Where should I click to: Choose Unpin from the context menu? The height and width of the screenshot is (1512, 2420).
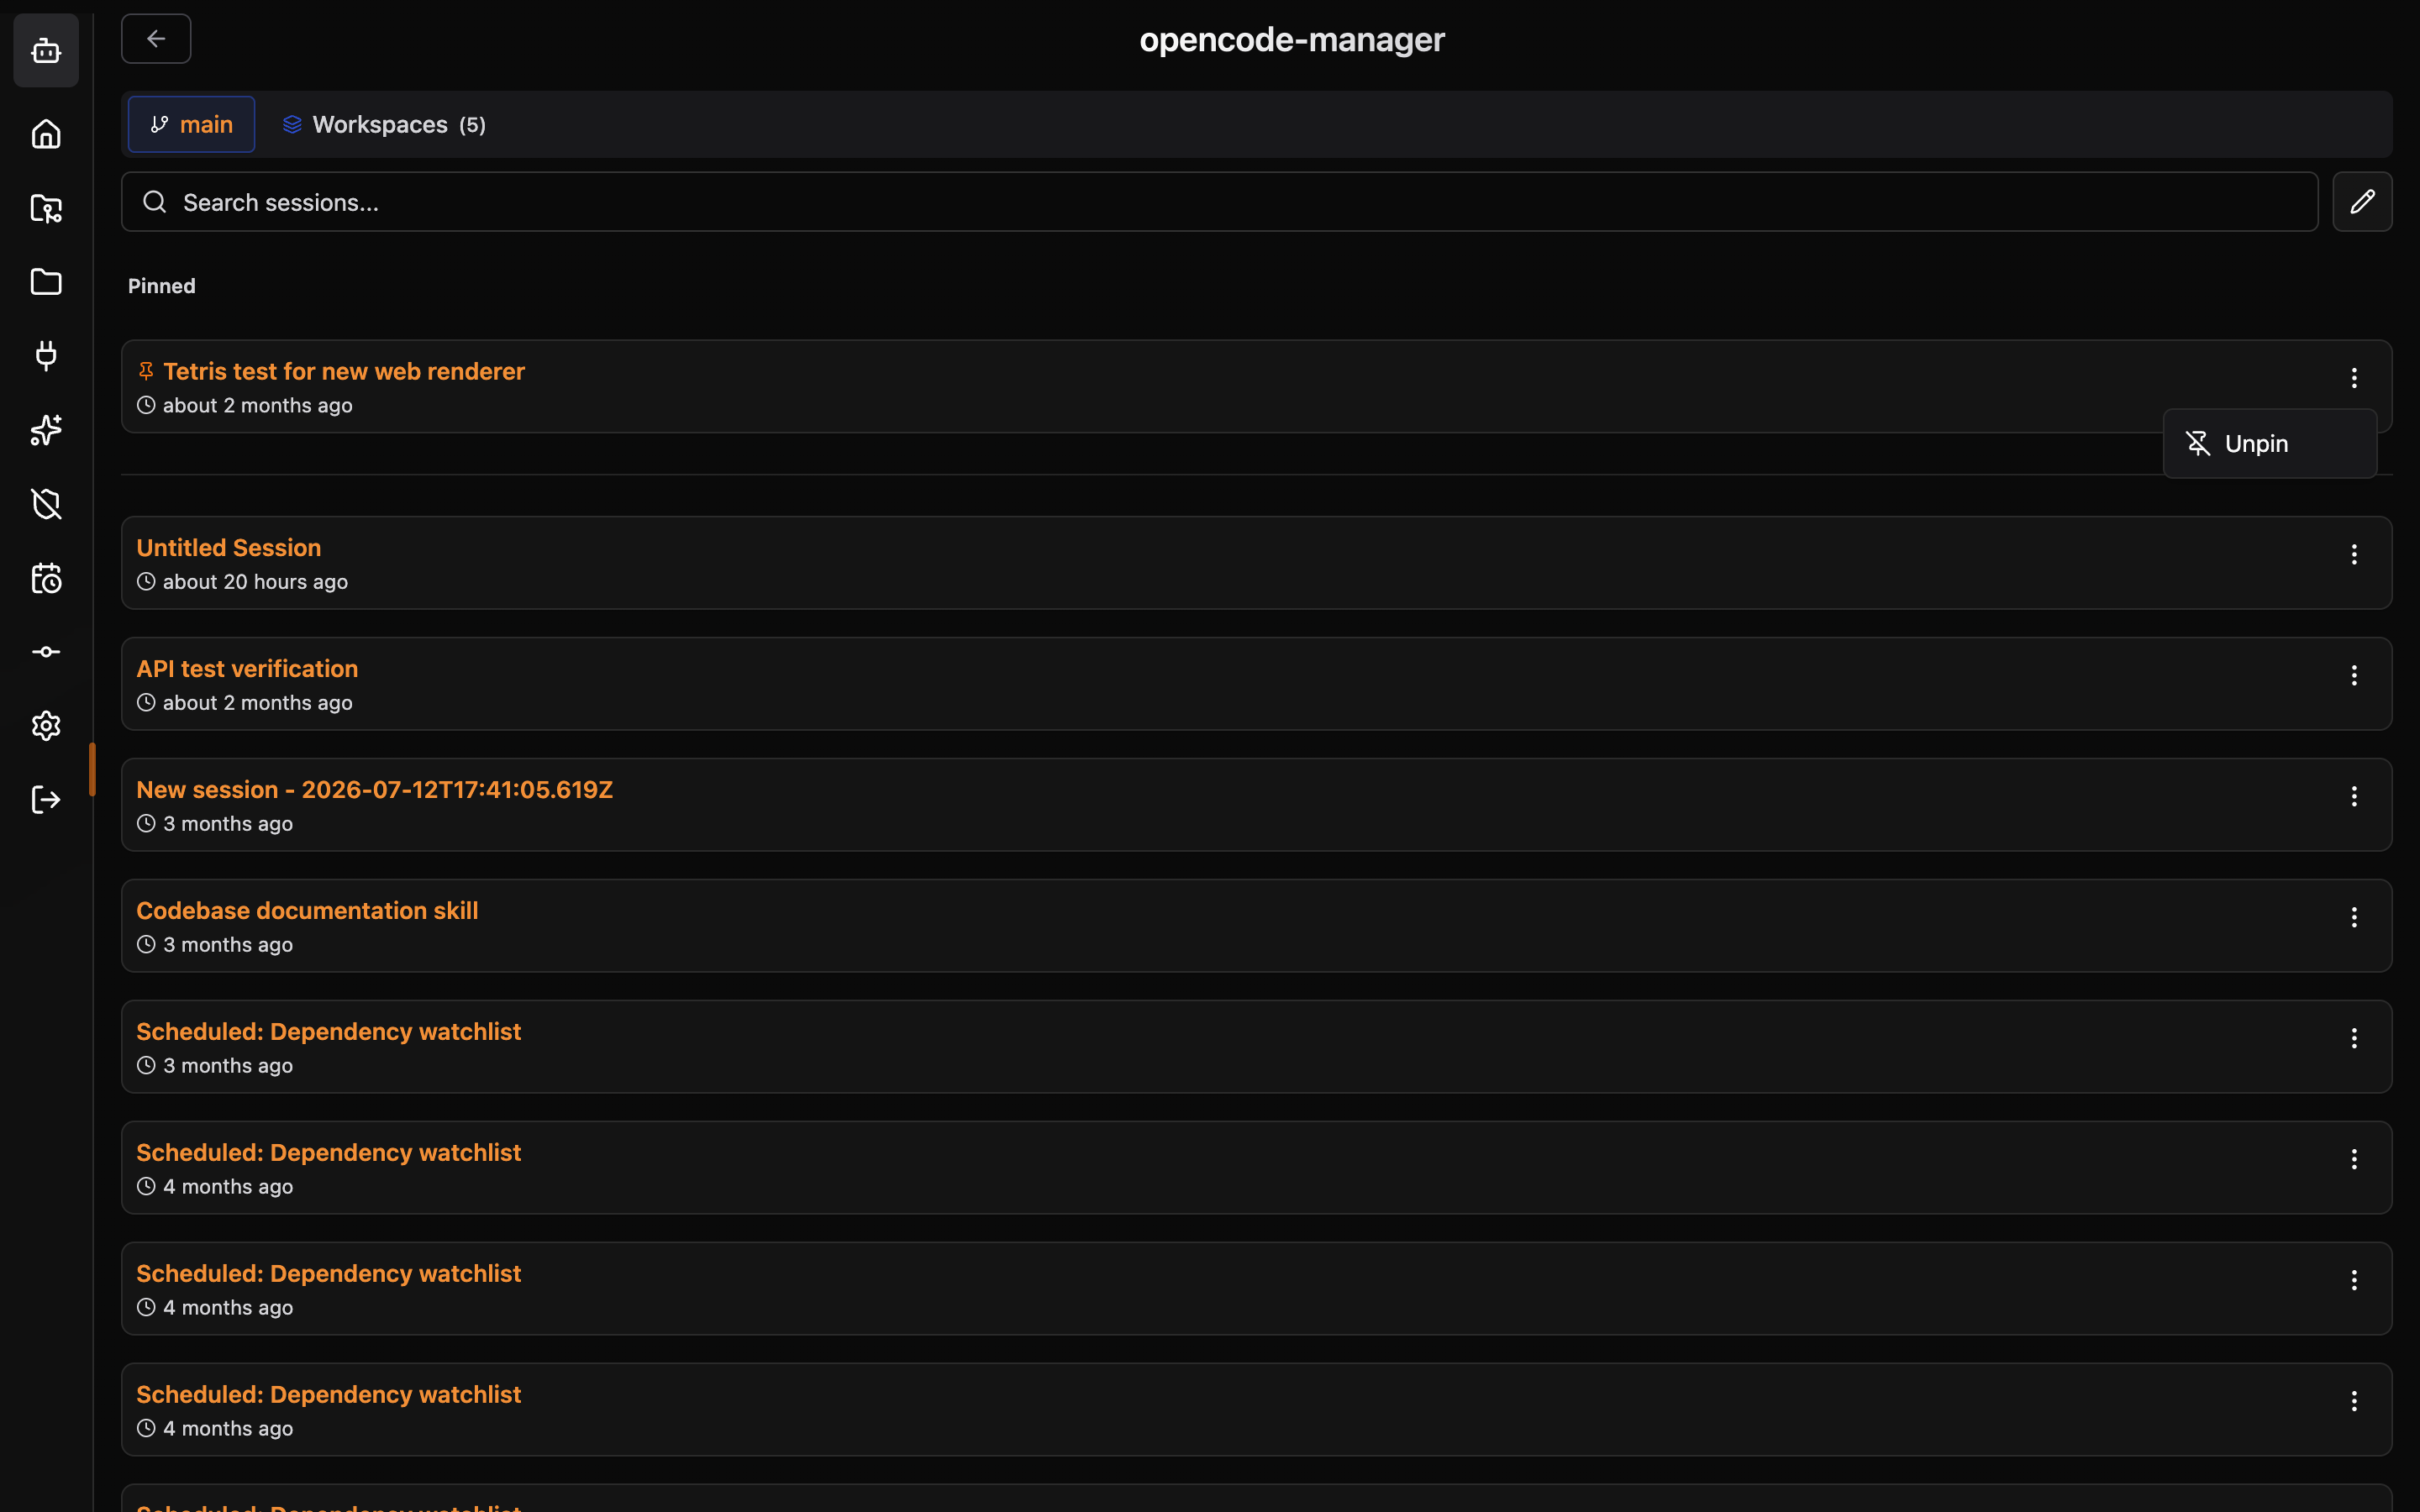pos(2270,443)
